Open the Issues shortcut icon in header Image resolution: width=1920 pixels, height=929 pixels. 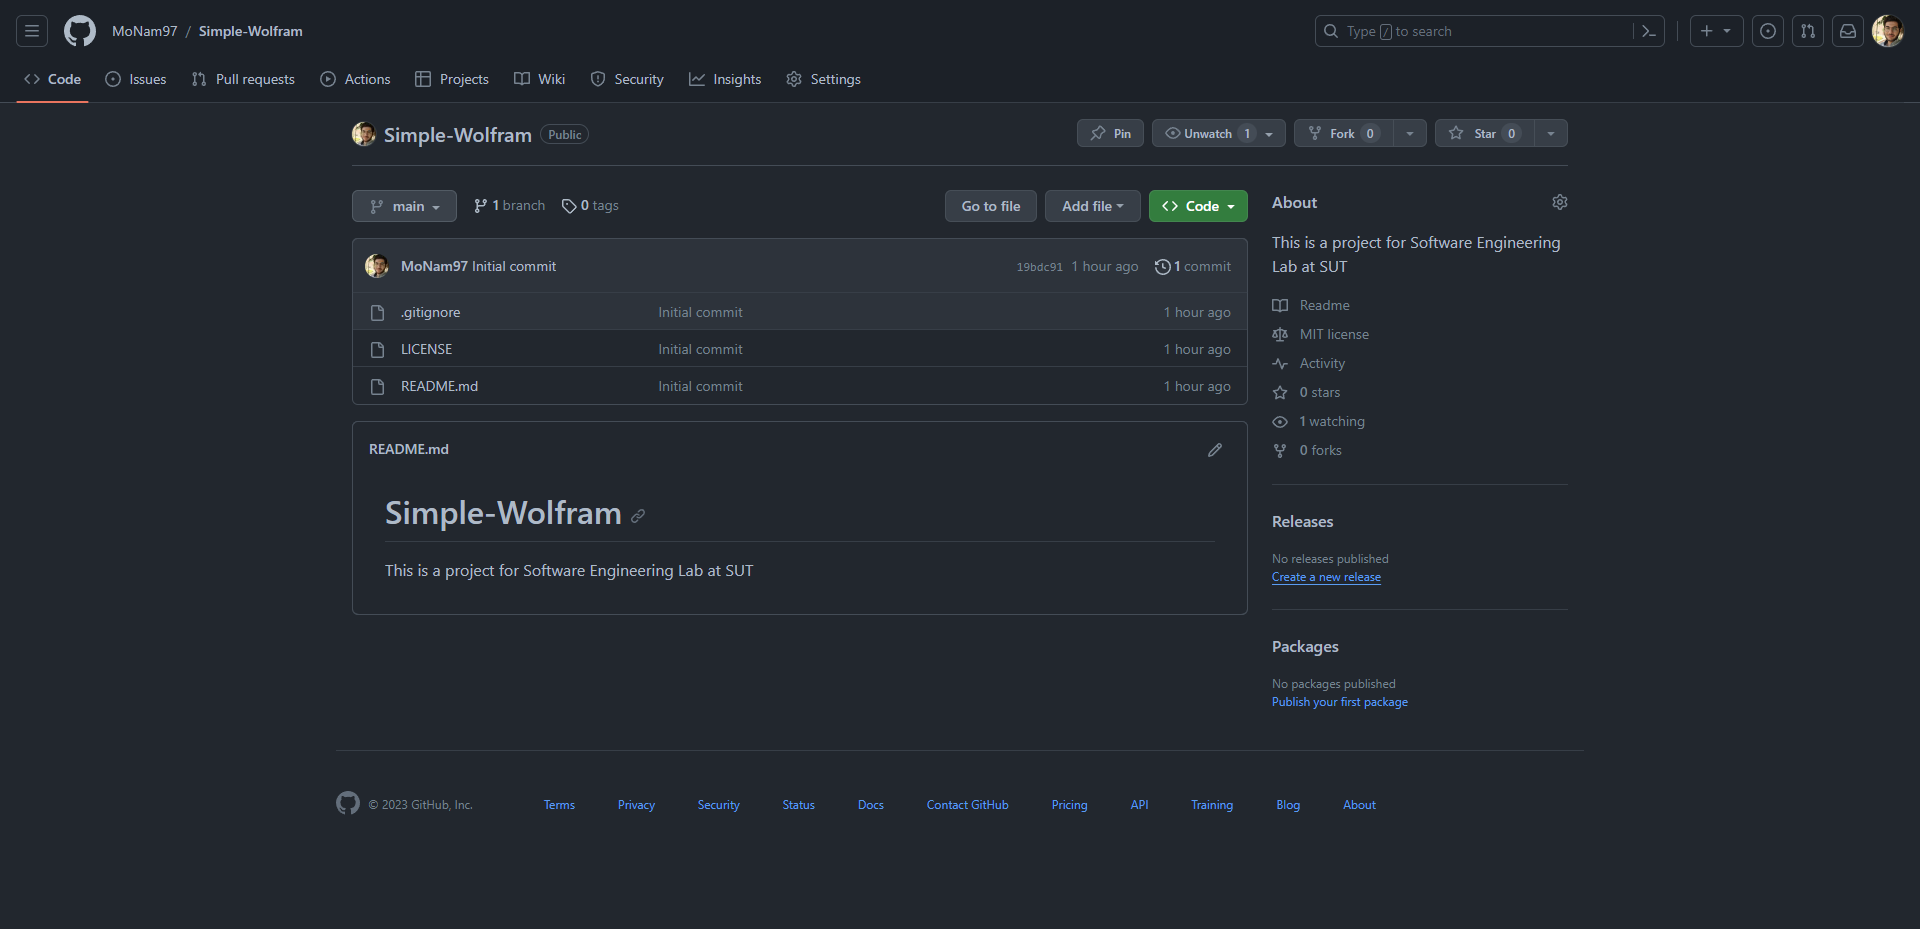click(x=1768, y=31)
